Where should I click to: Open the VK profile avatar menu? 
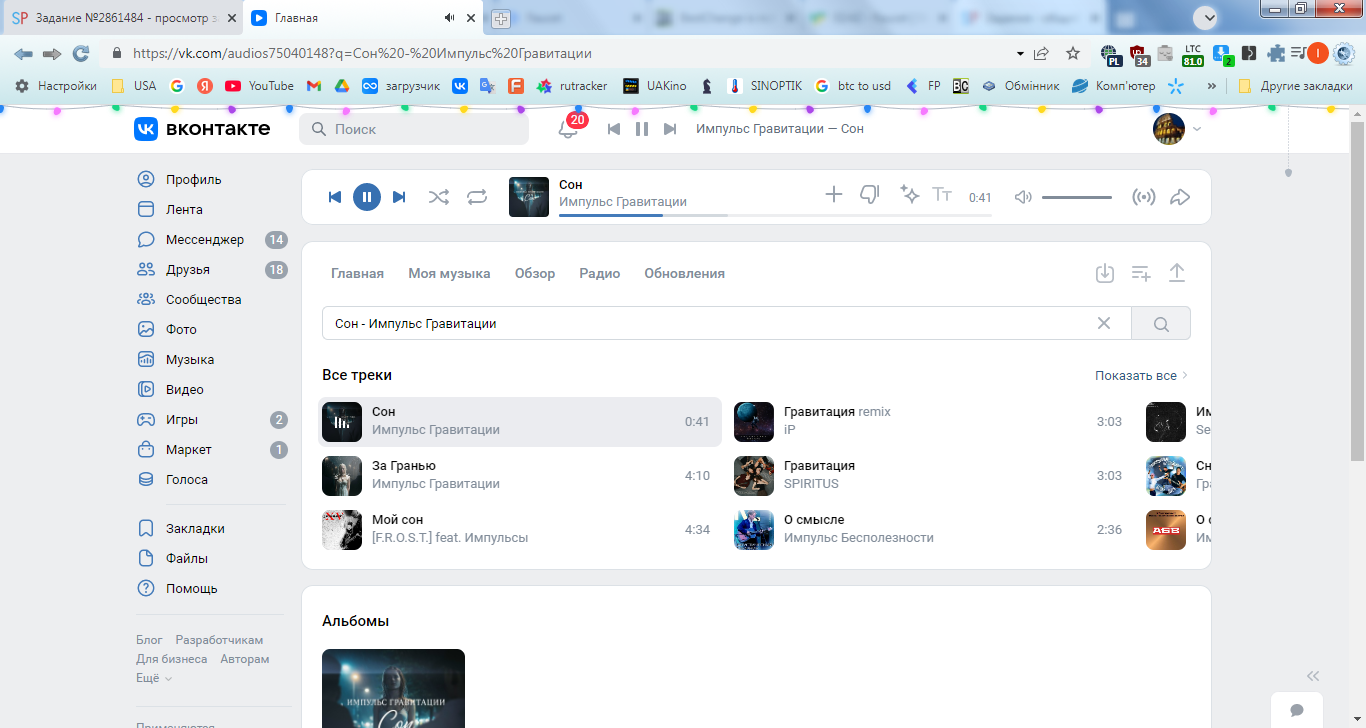(1177, 129)
